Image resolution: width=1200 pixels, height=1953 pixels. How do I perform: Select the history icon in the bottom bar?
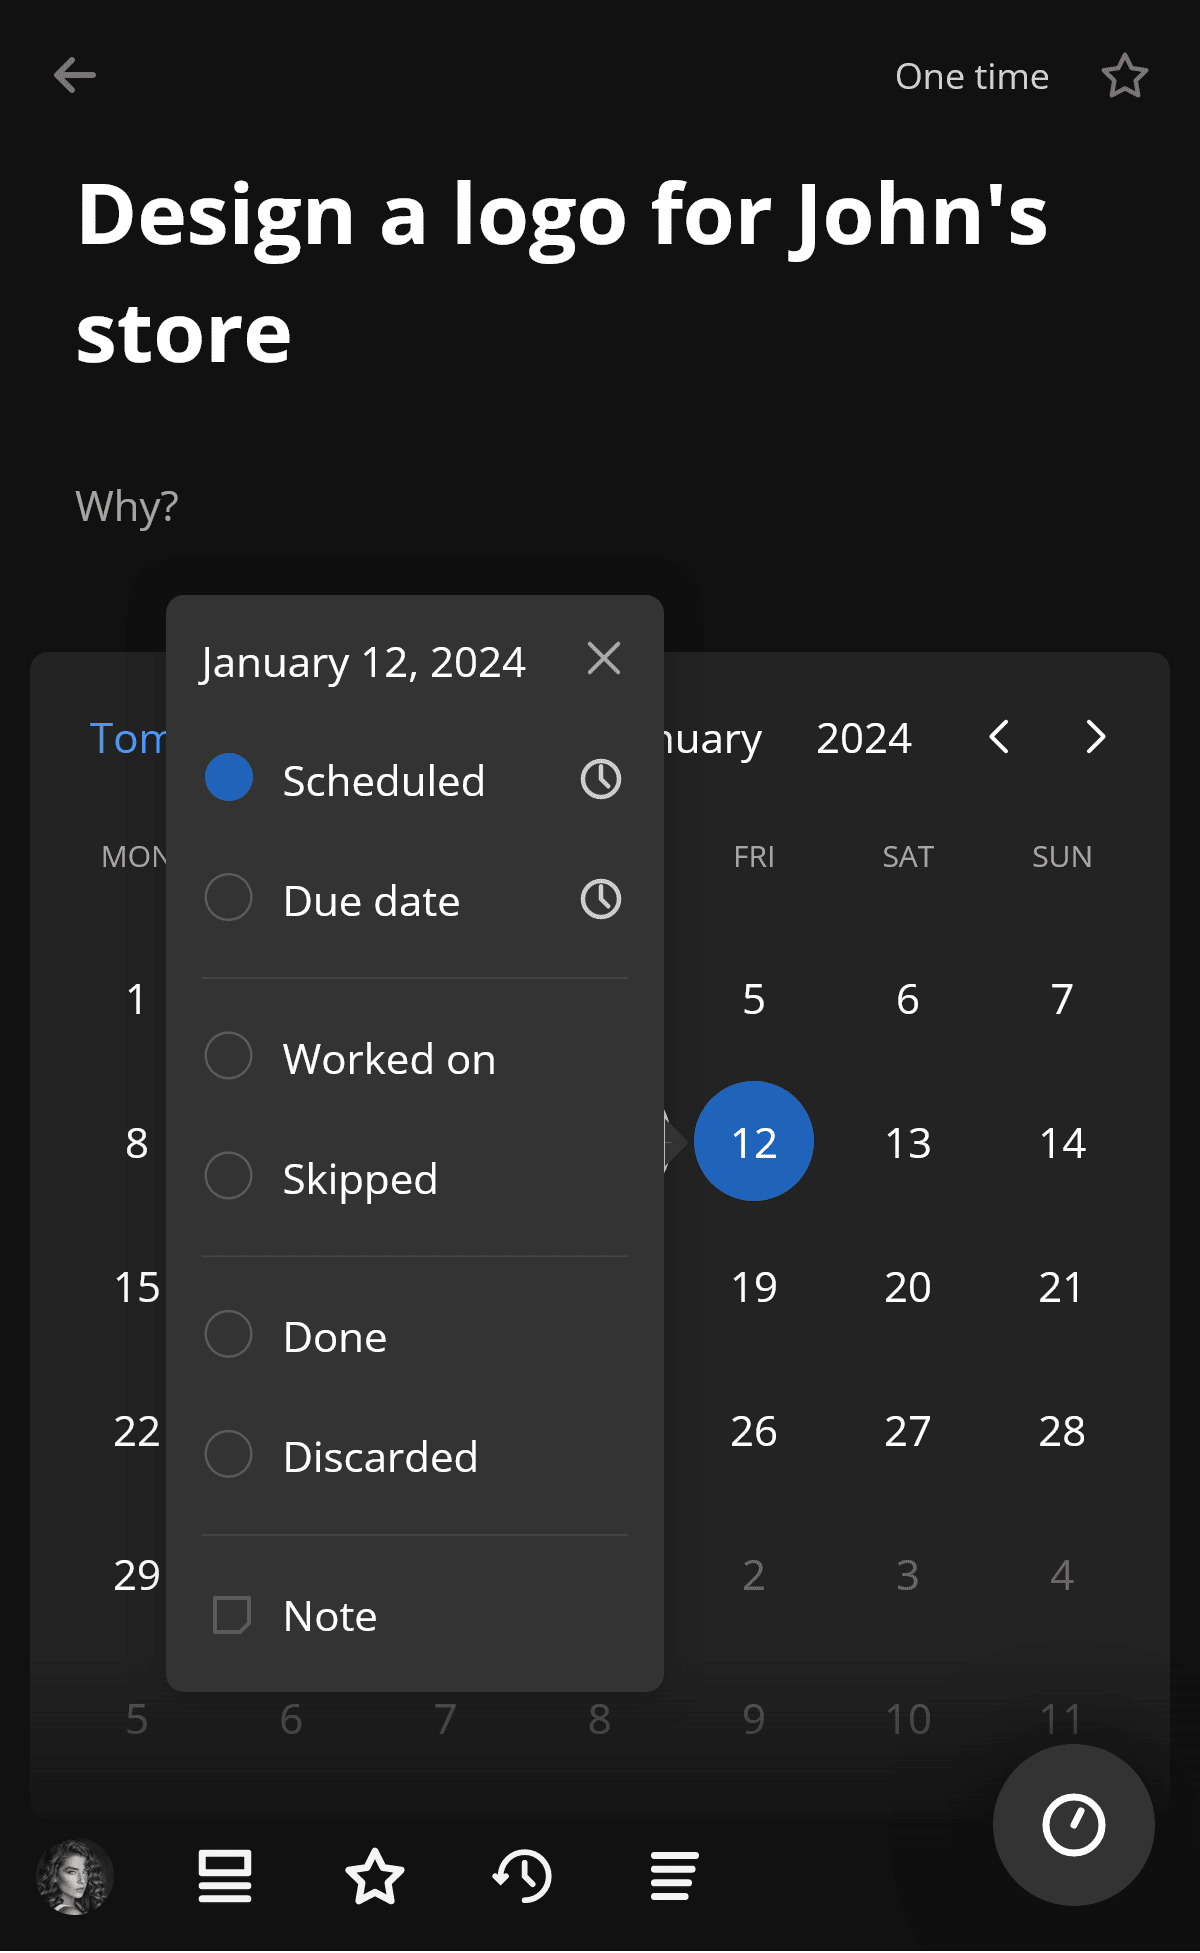(x=523, y=1876)
